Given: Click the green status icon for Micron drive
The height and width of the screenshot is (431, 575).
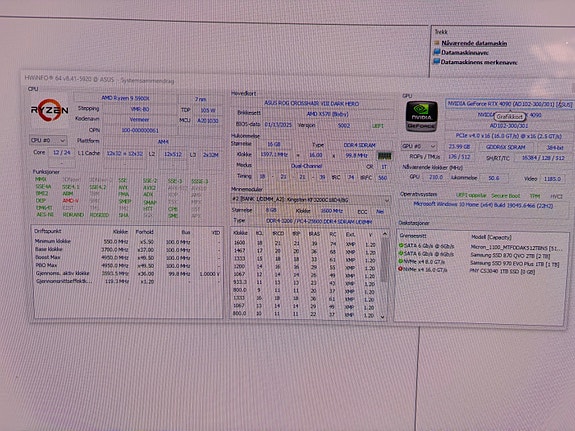Looking at the screenshot, I should coord(401,245).
